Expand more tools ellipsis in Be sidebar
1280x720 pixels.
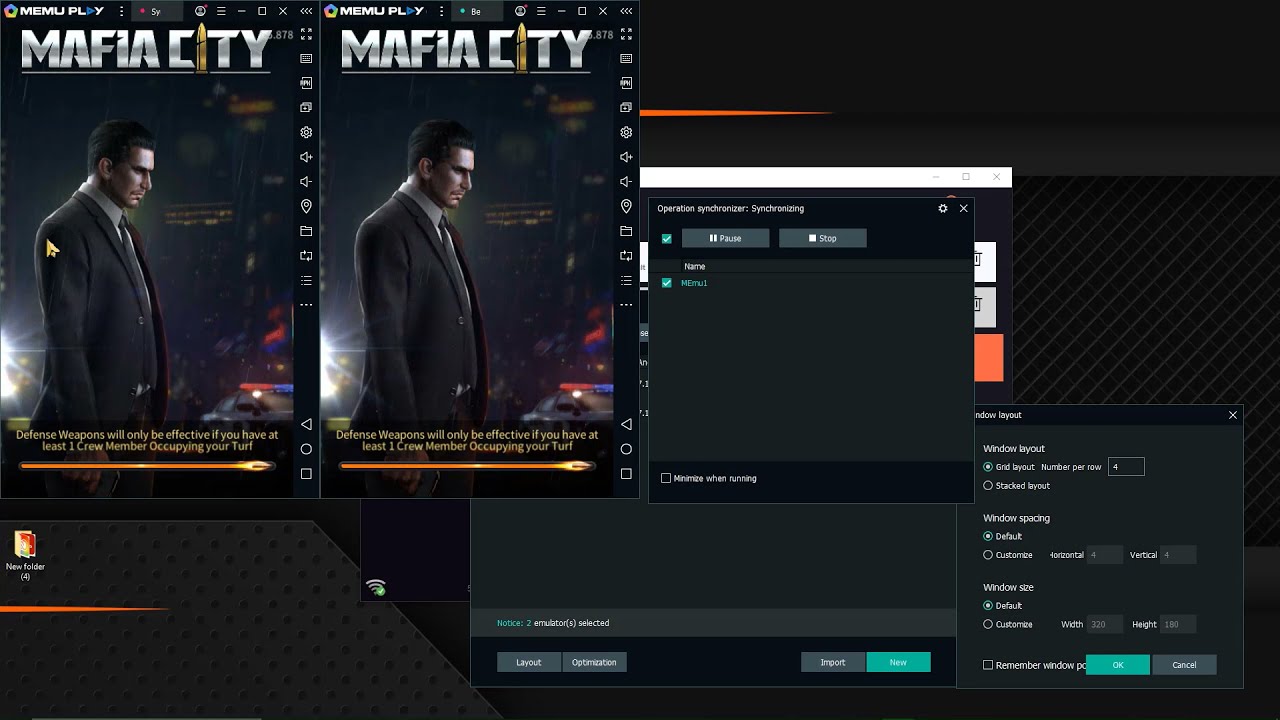[626, 305]
